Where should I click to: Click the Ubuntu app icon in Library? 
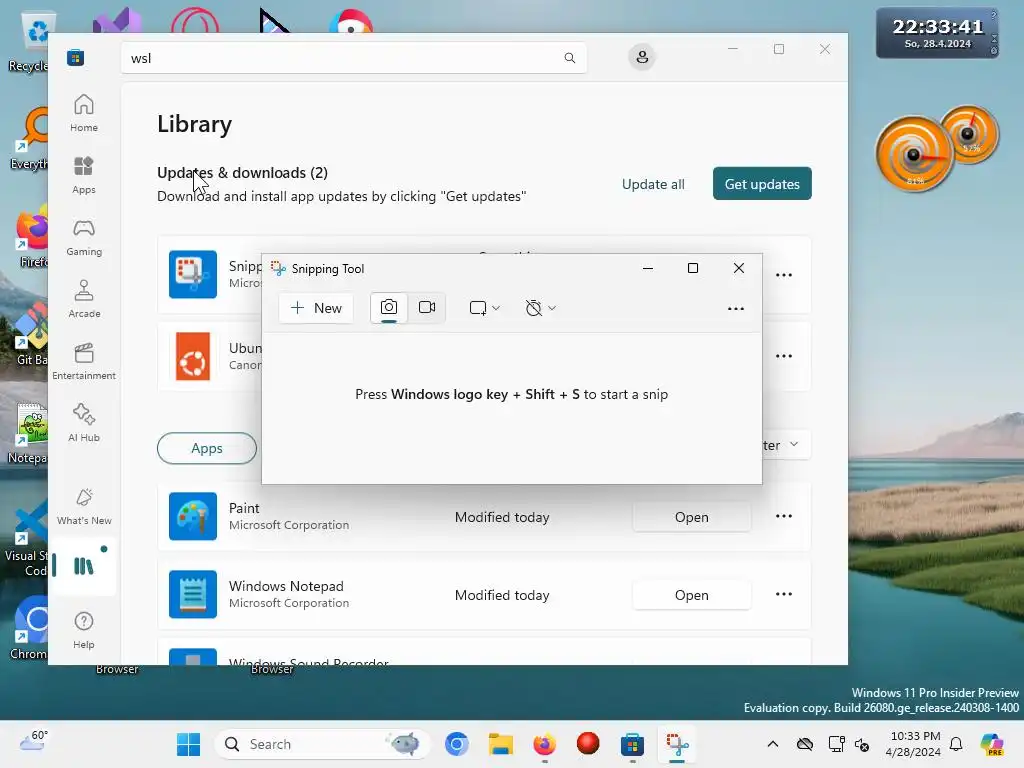(x=193, y=357)
